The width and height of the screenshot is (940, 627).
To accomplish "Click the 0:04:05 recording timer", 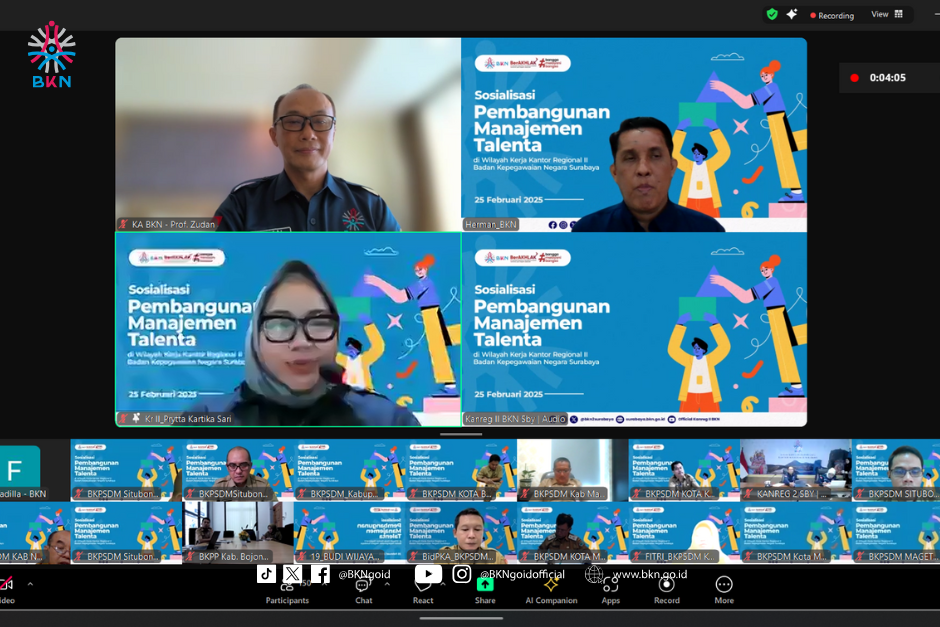I will click(x=887, y=77).
